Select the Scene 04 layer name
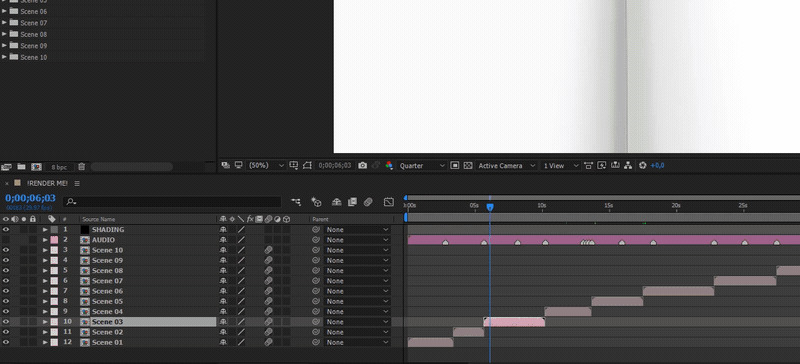 pos(107,311)
